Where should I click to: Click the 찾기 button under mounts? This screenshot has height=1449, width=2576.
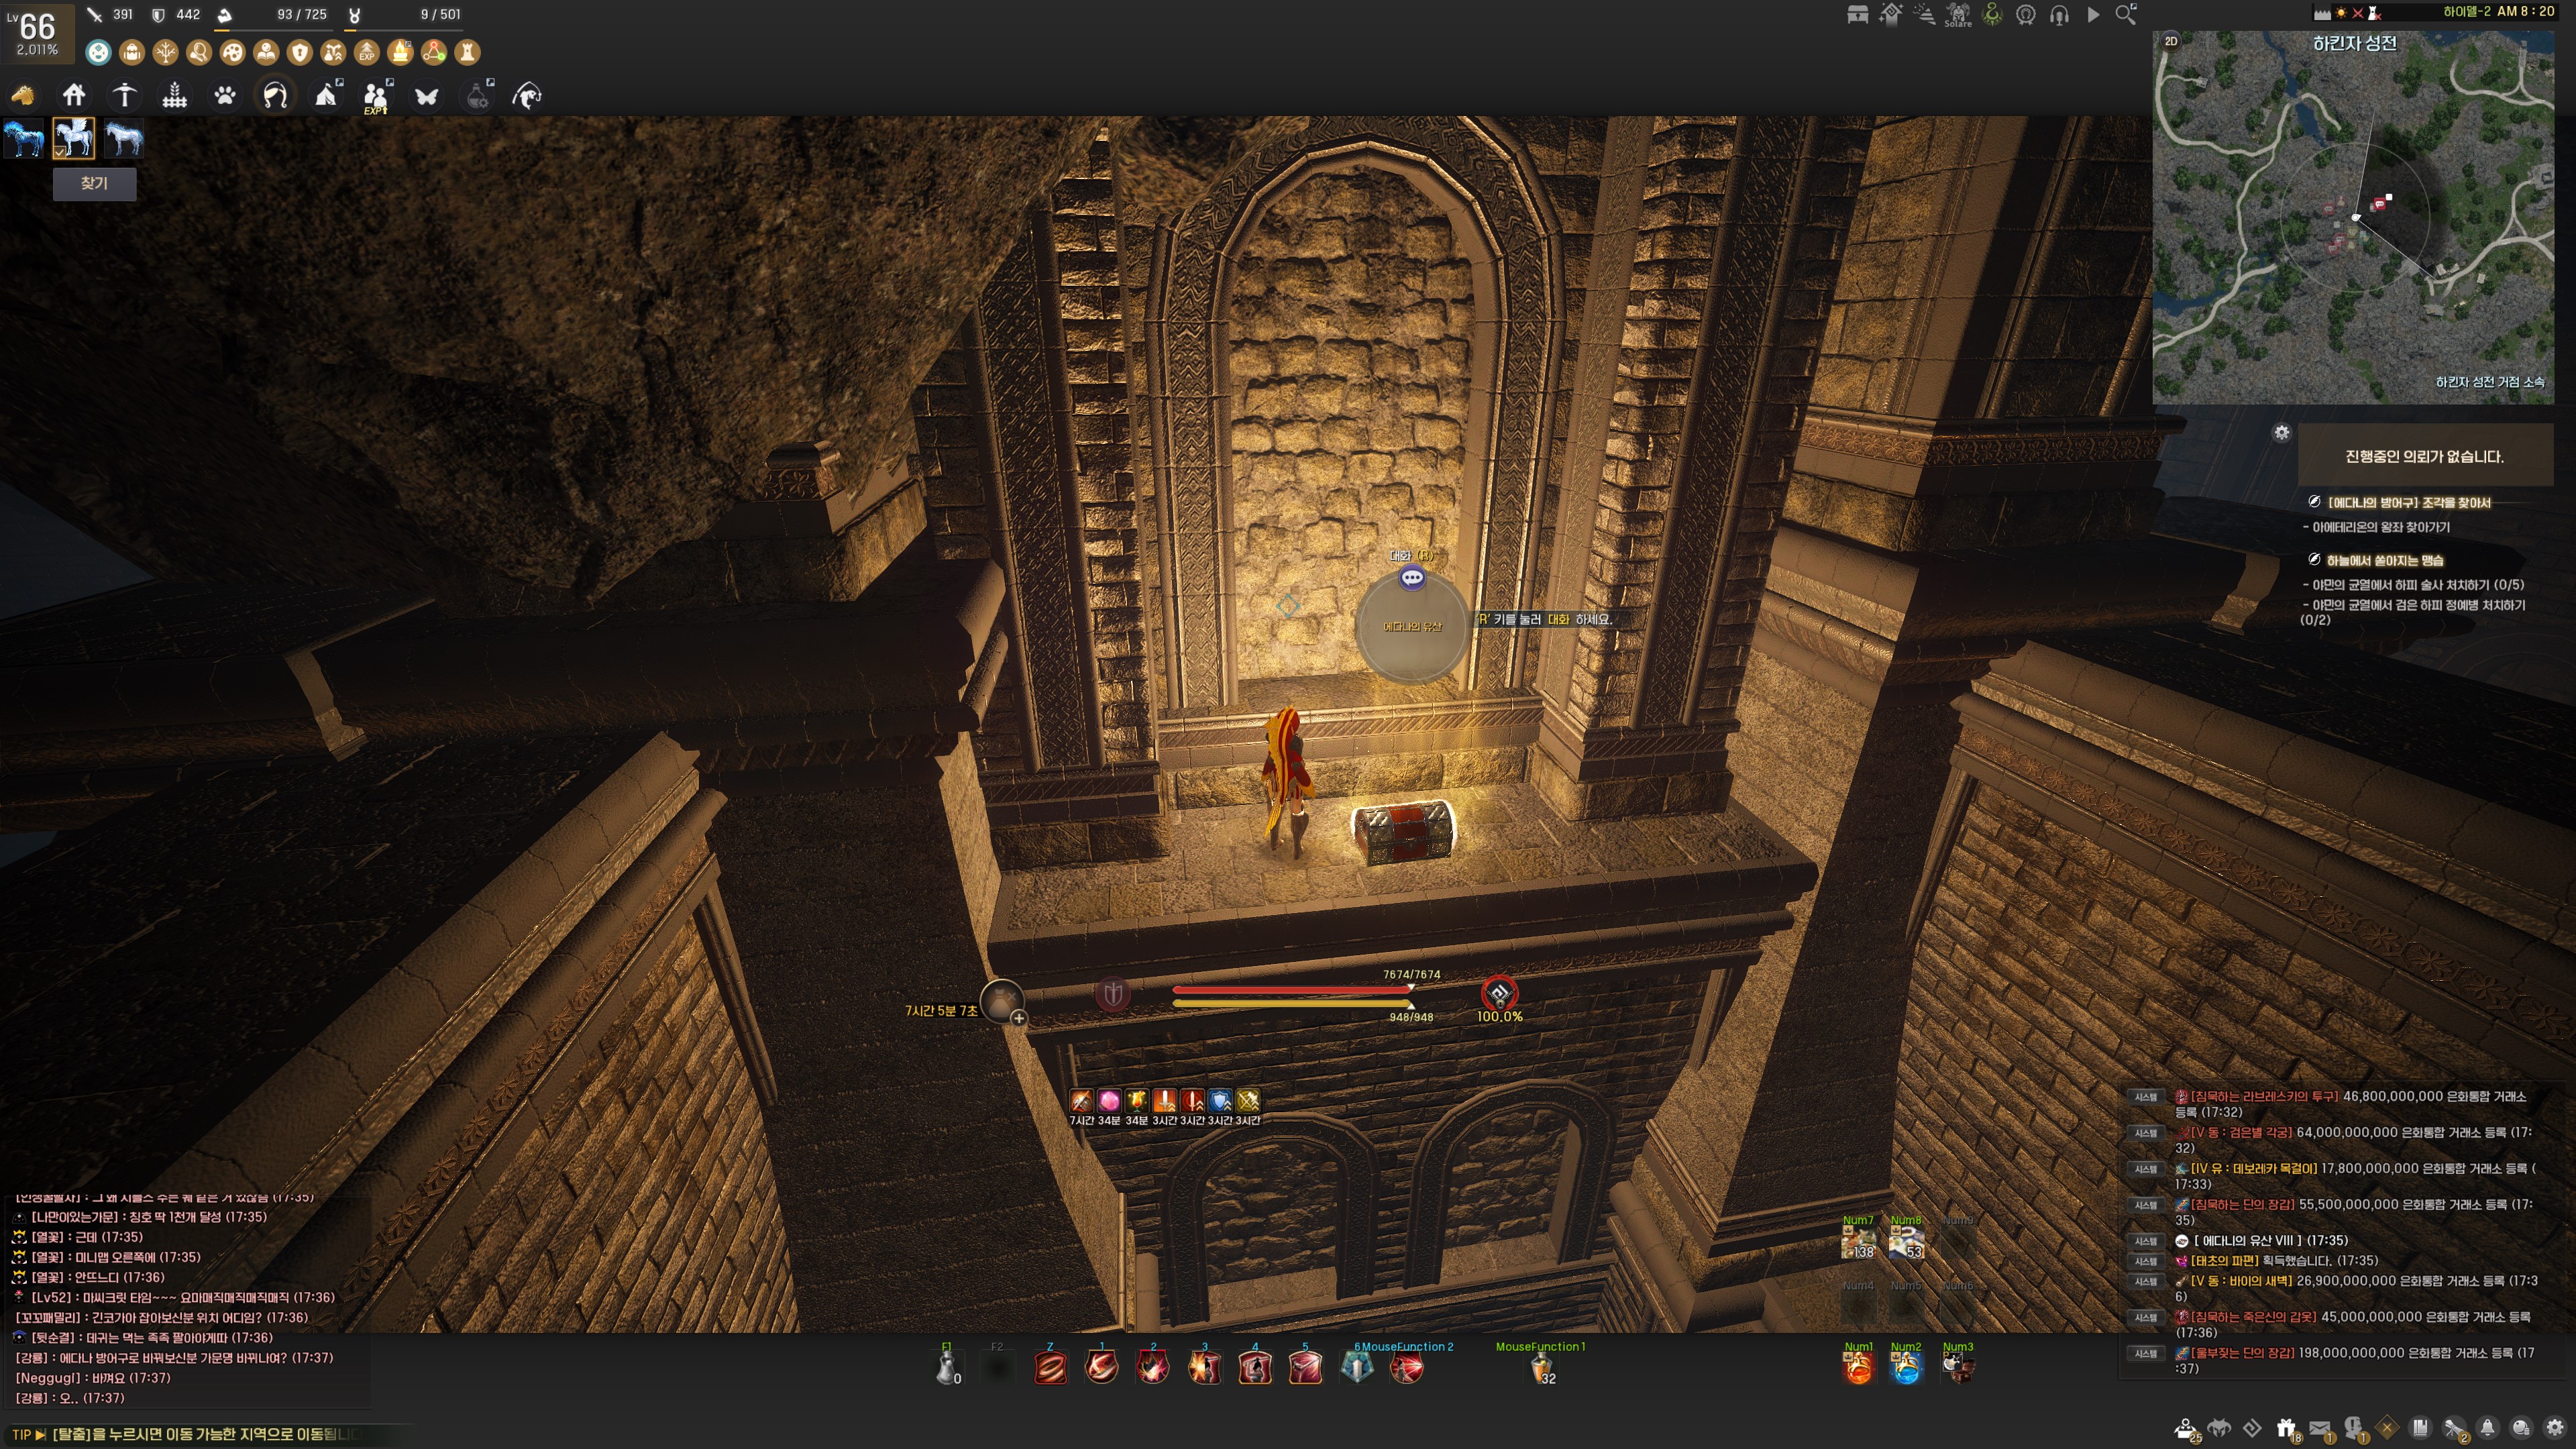[x=94, y=183]
